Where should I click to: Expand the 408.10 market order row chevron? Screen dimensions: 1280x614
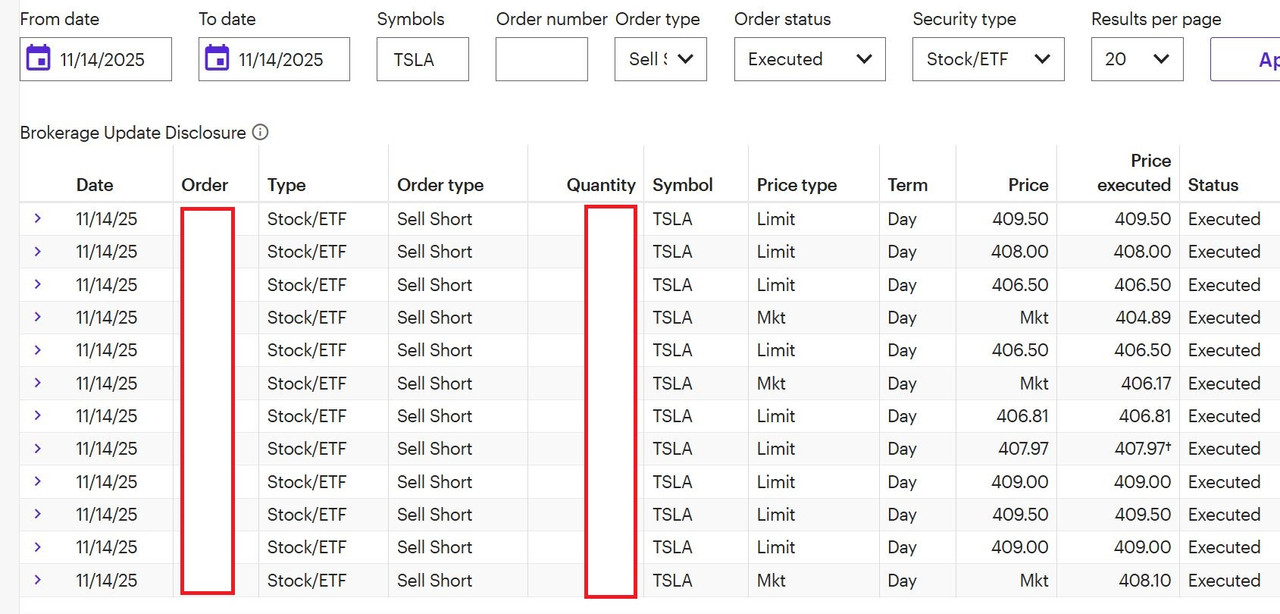tap(38, 580)
